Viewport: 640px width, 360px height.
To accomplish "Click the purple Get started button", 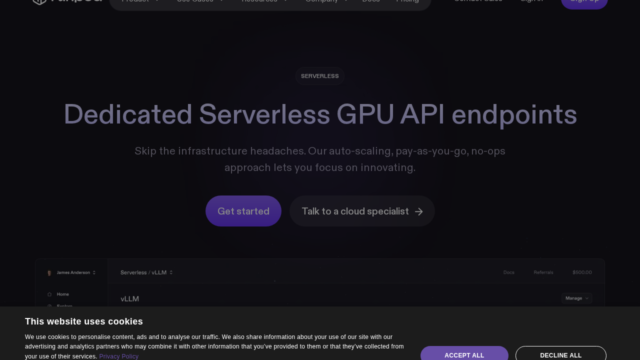I will coord(243,211).
